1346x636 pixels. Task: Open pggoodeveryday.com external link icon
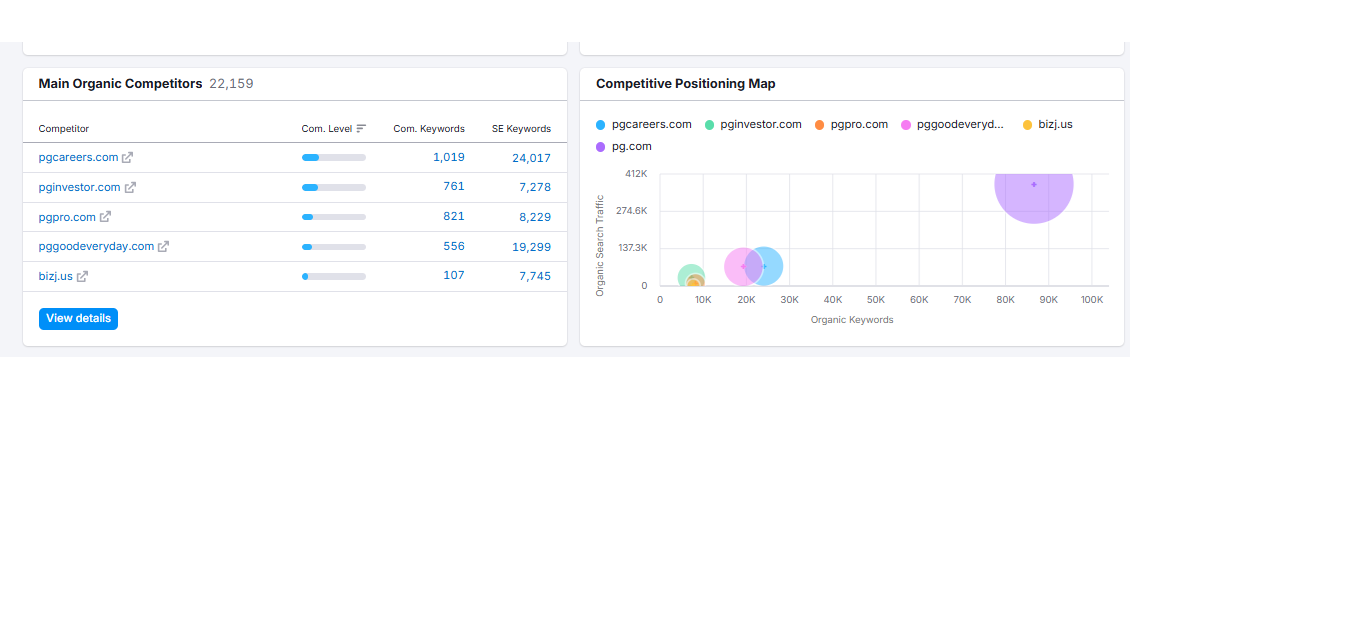(163, 247)
